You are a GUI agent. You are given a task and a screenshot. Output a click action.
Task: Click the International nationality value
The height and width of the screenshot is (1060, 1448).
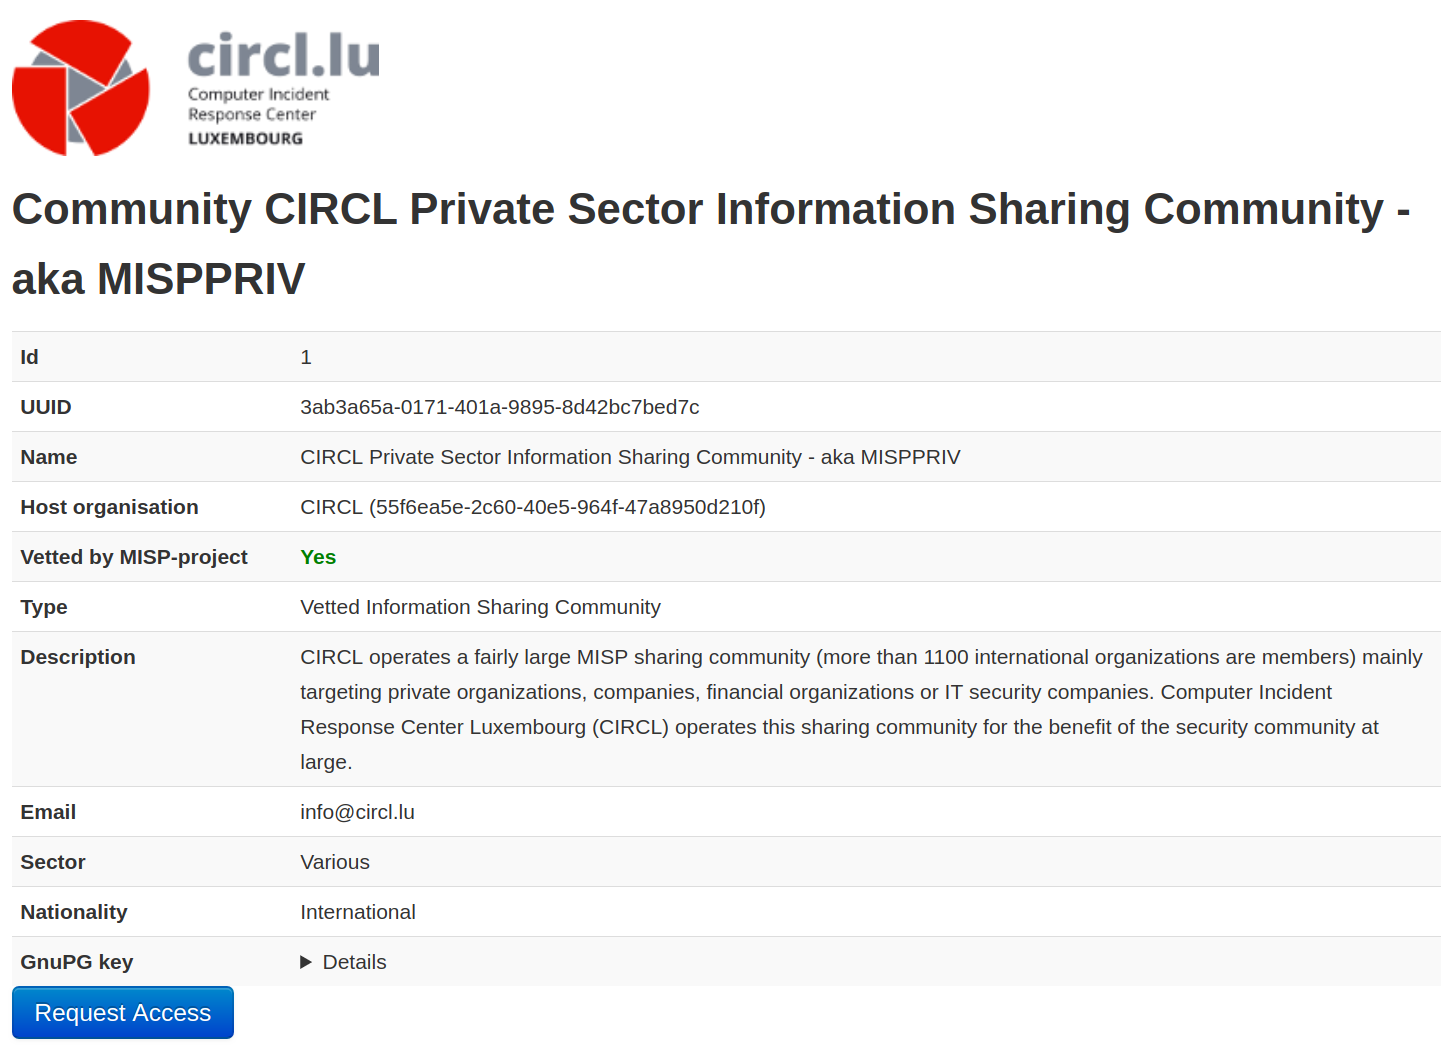click(358, 912)
